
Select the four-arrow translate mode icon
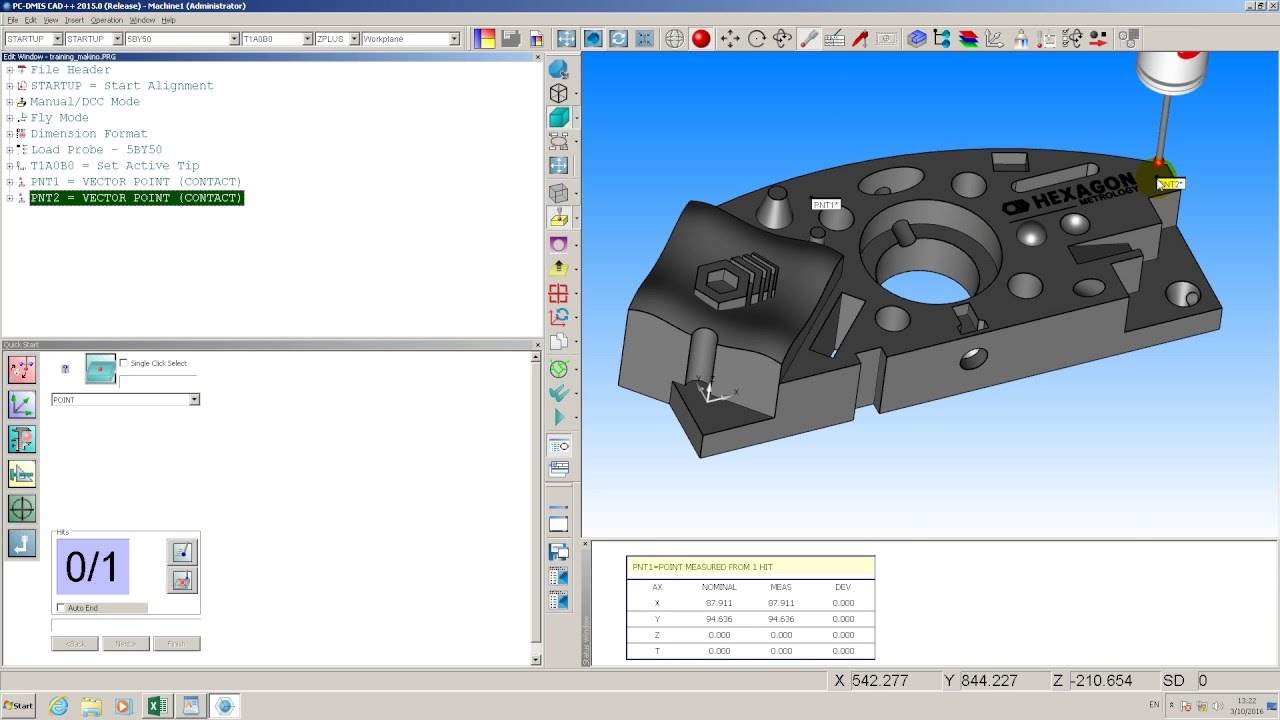(730, 38)
